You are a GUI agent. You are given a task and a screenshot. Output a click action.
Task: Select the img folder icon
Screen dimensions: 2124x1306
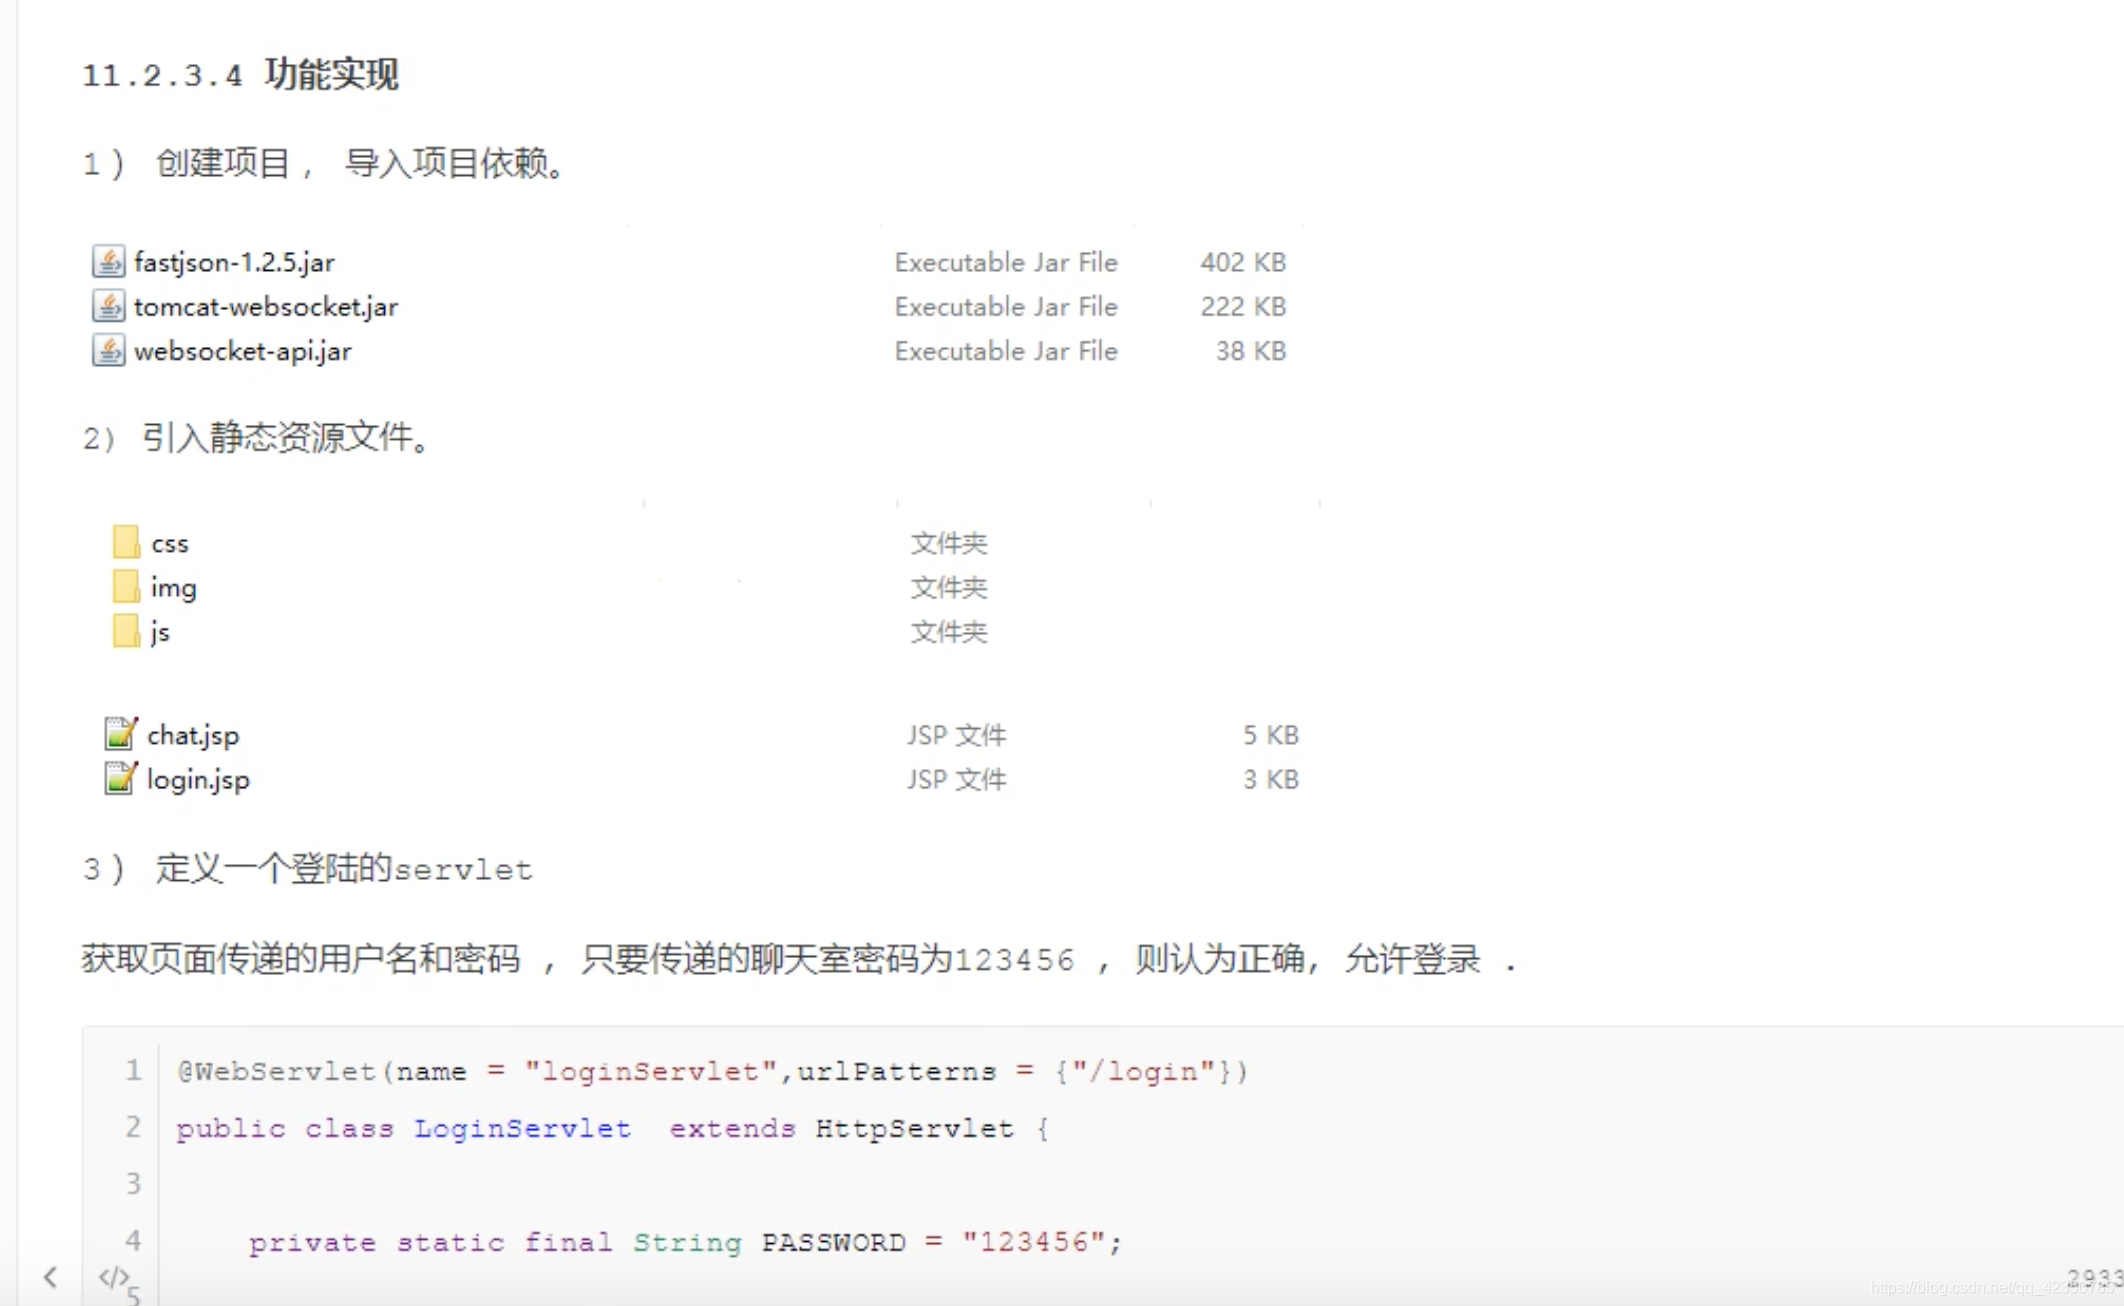coord(126,586)
